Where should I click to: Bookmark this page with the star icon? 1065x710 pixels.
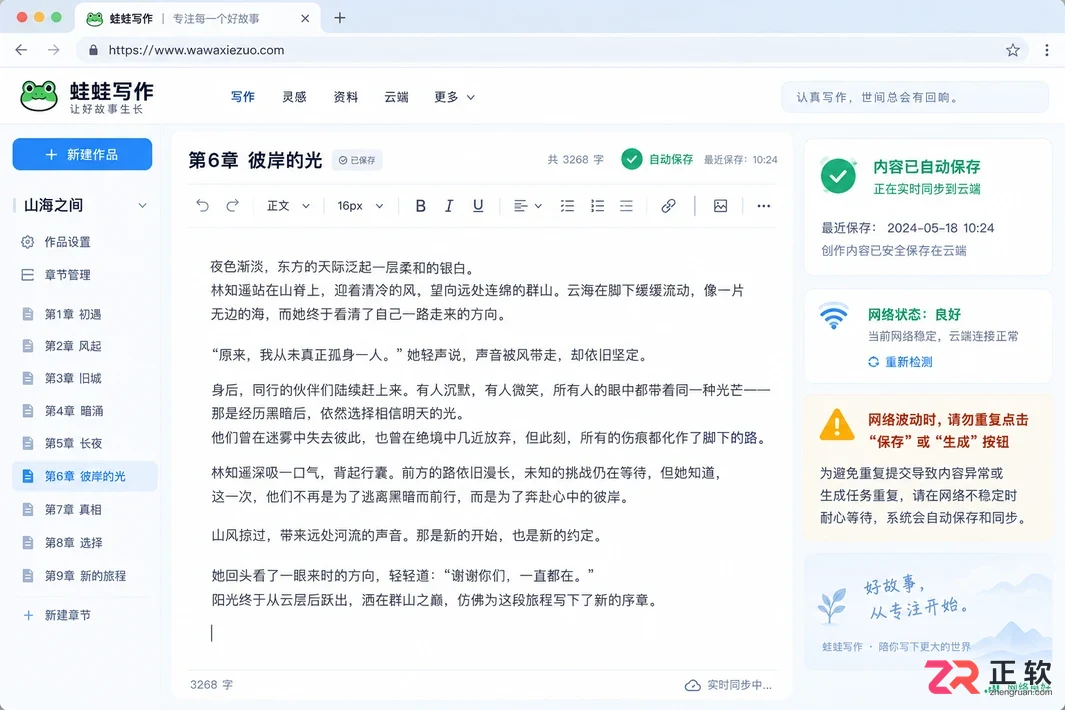pos(1013,50)
